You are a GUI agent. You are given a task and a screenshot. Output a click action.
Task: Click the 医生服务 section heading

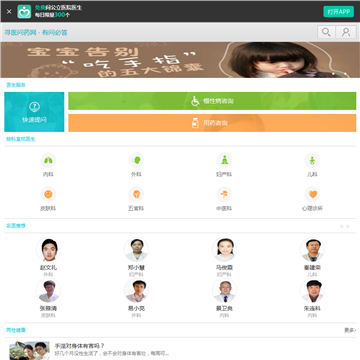click(16, 85)
